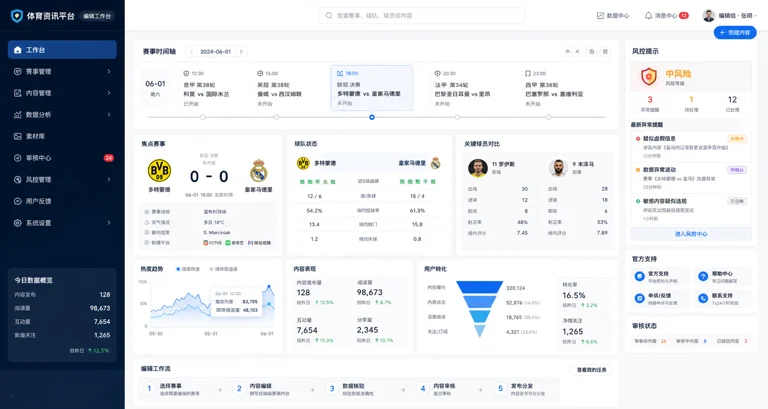The image size is (768, 409).
Task: Click the top funnel segment 内容曝光
Action: [480, 287]
